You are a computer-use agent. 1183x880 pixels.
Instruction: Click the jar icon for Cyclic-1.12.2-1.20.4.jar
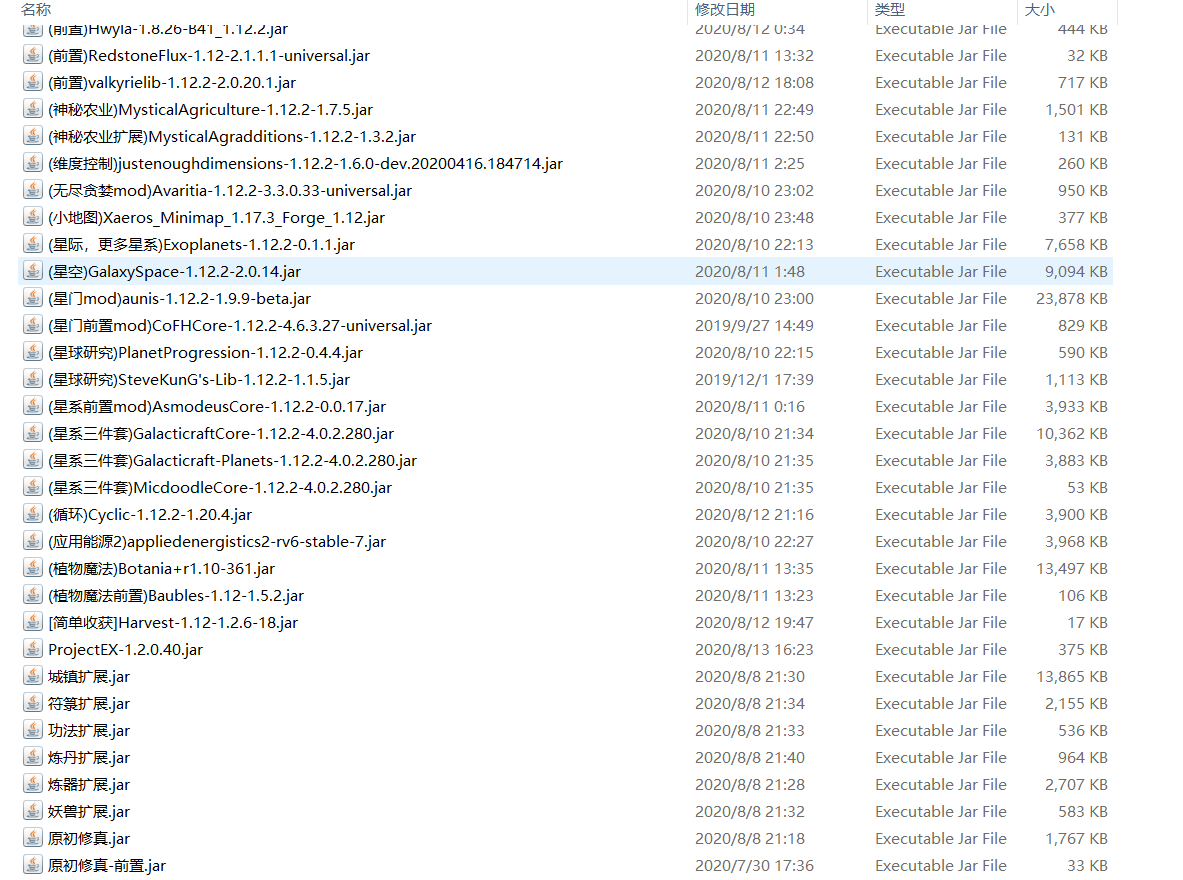(33, 514)
